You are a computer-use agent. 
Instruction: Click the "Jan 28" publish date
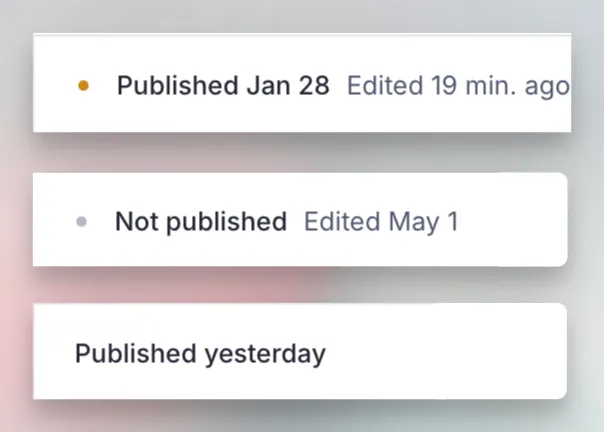click(x=288, y=85)
